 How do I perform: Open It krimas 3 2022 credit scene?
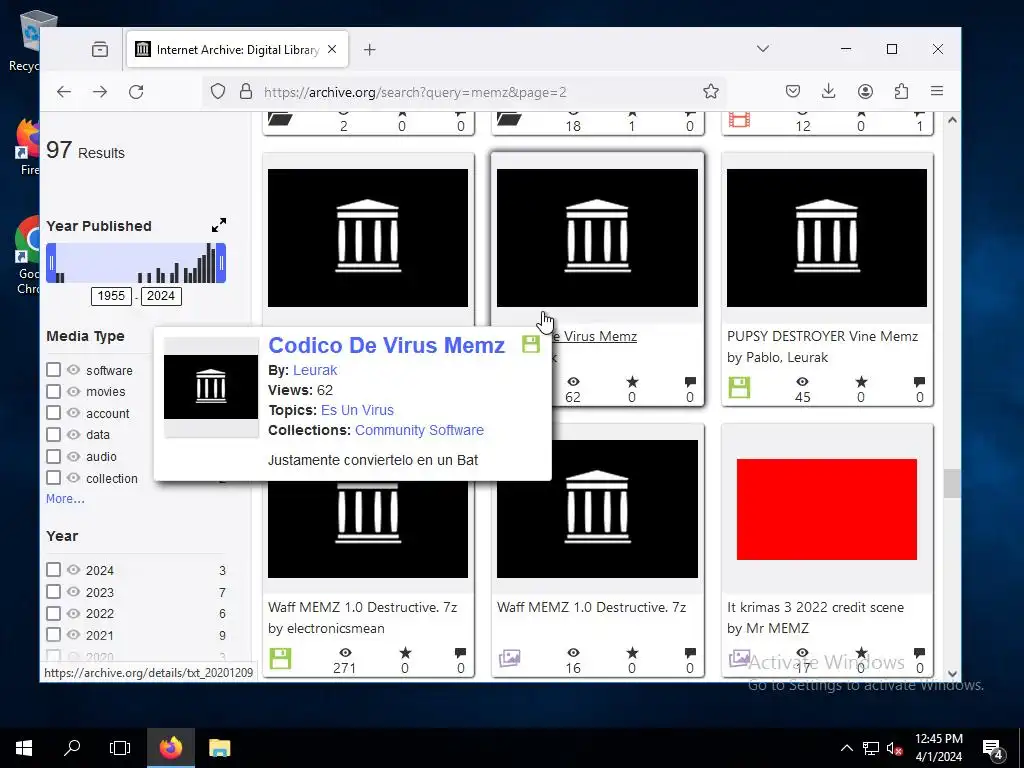816,607
